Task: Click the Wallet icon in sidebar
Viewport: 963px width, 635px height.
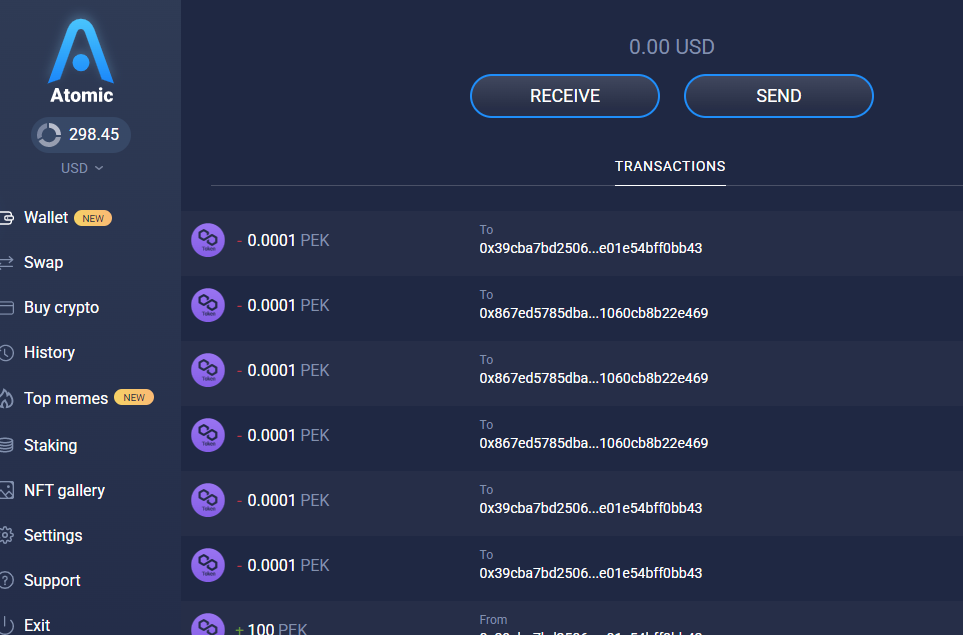Action: (6, 218)
